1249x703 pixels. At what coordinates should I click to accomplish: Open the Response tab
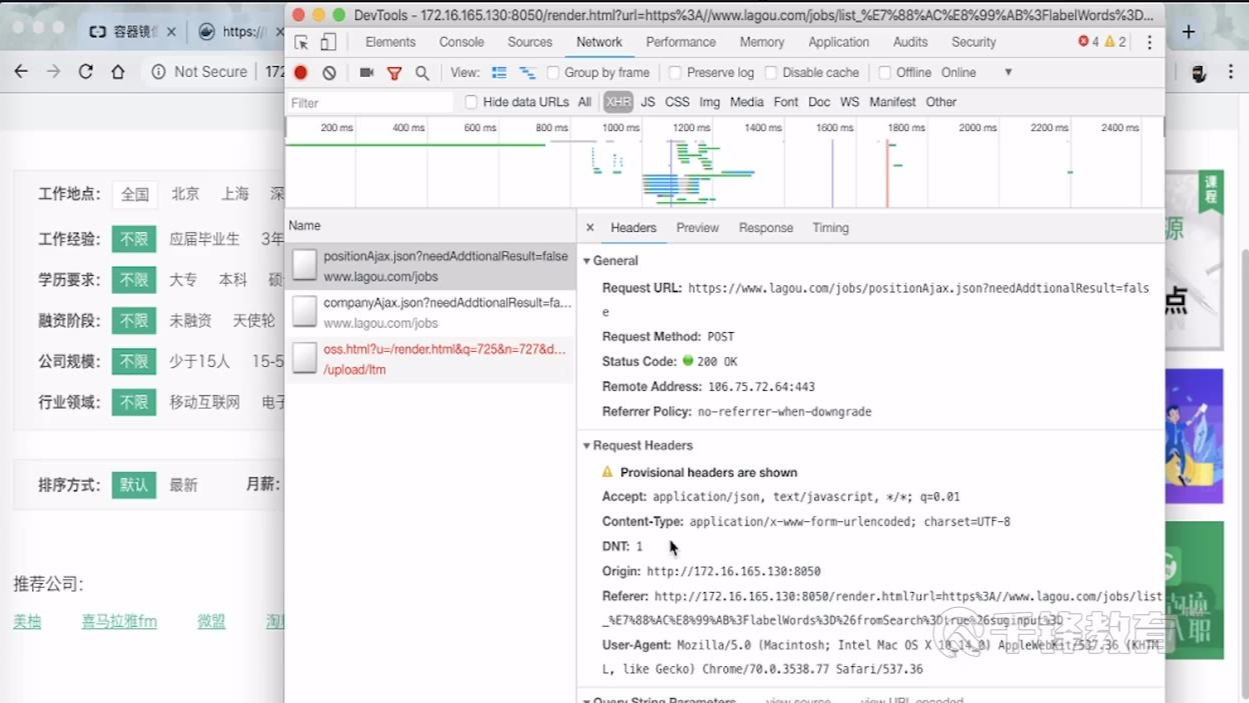point(765,228)
